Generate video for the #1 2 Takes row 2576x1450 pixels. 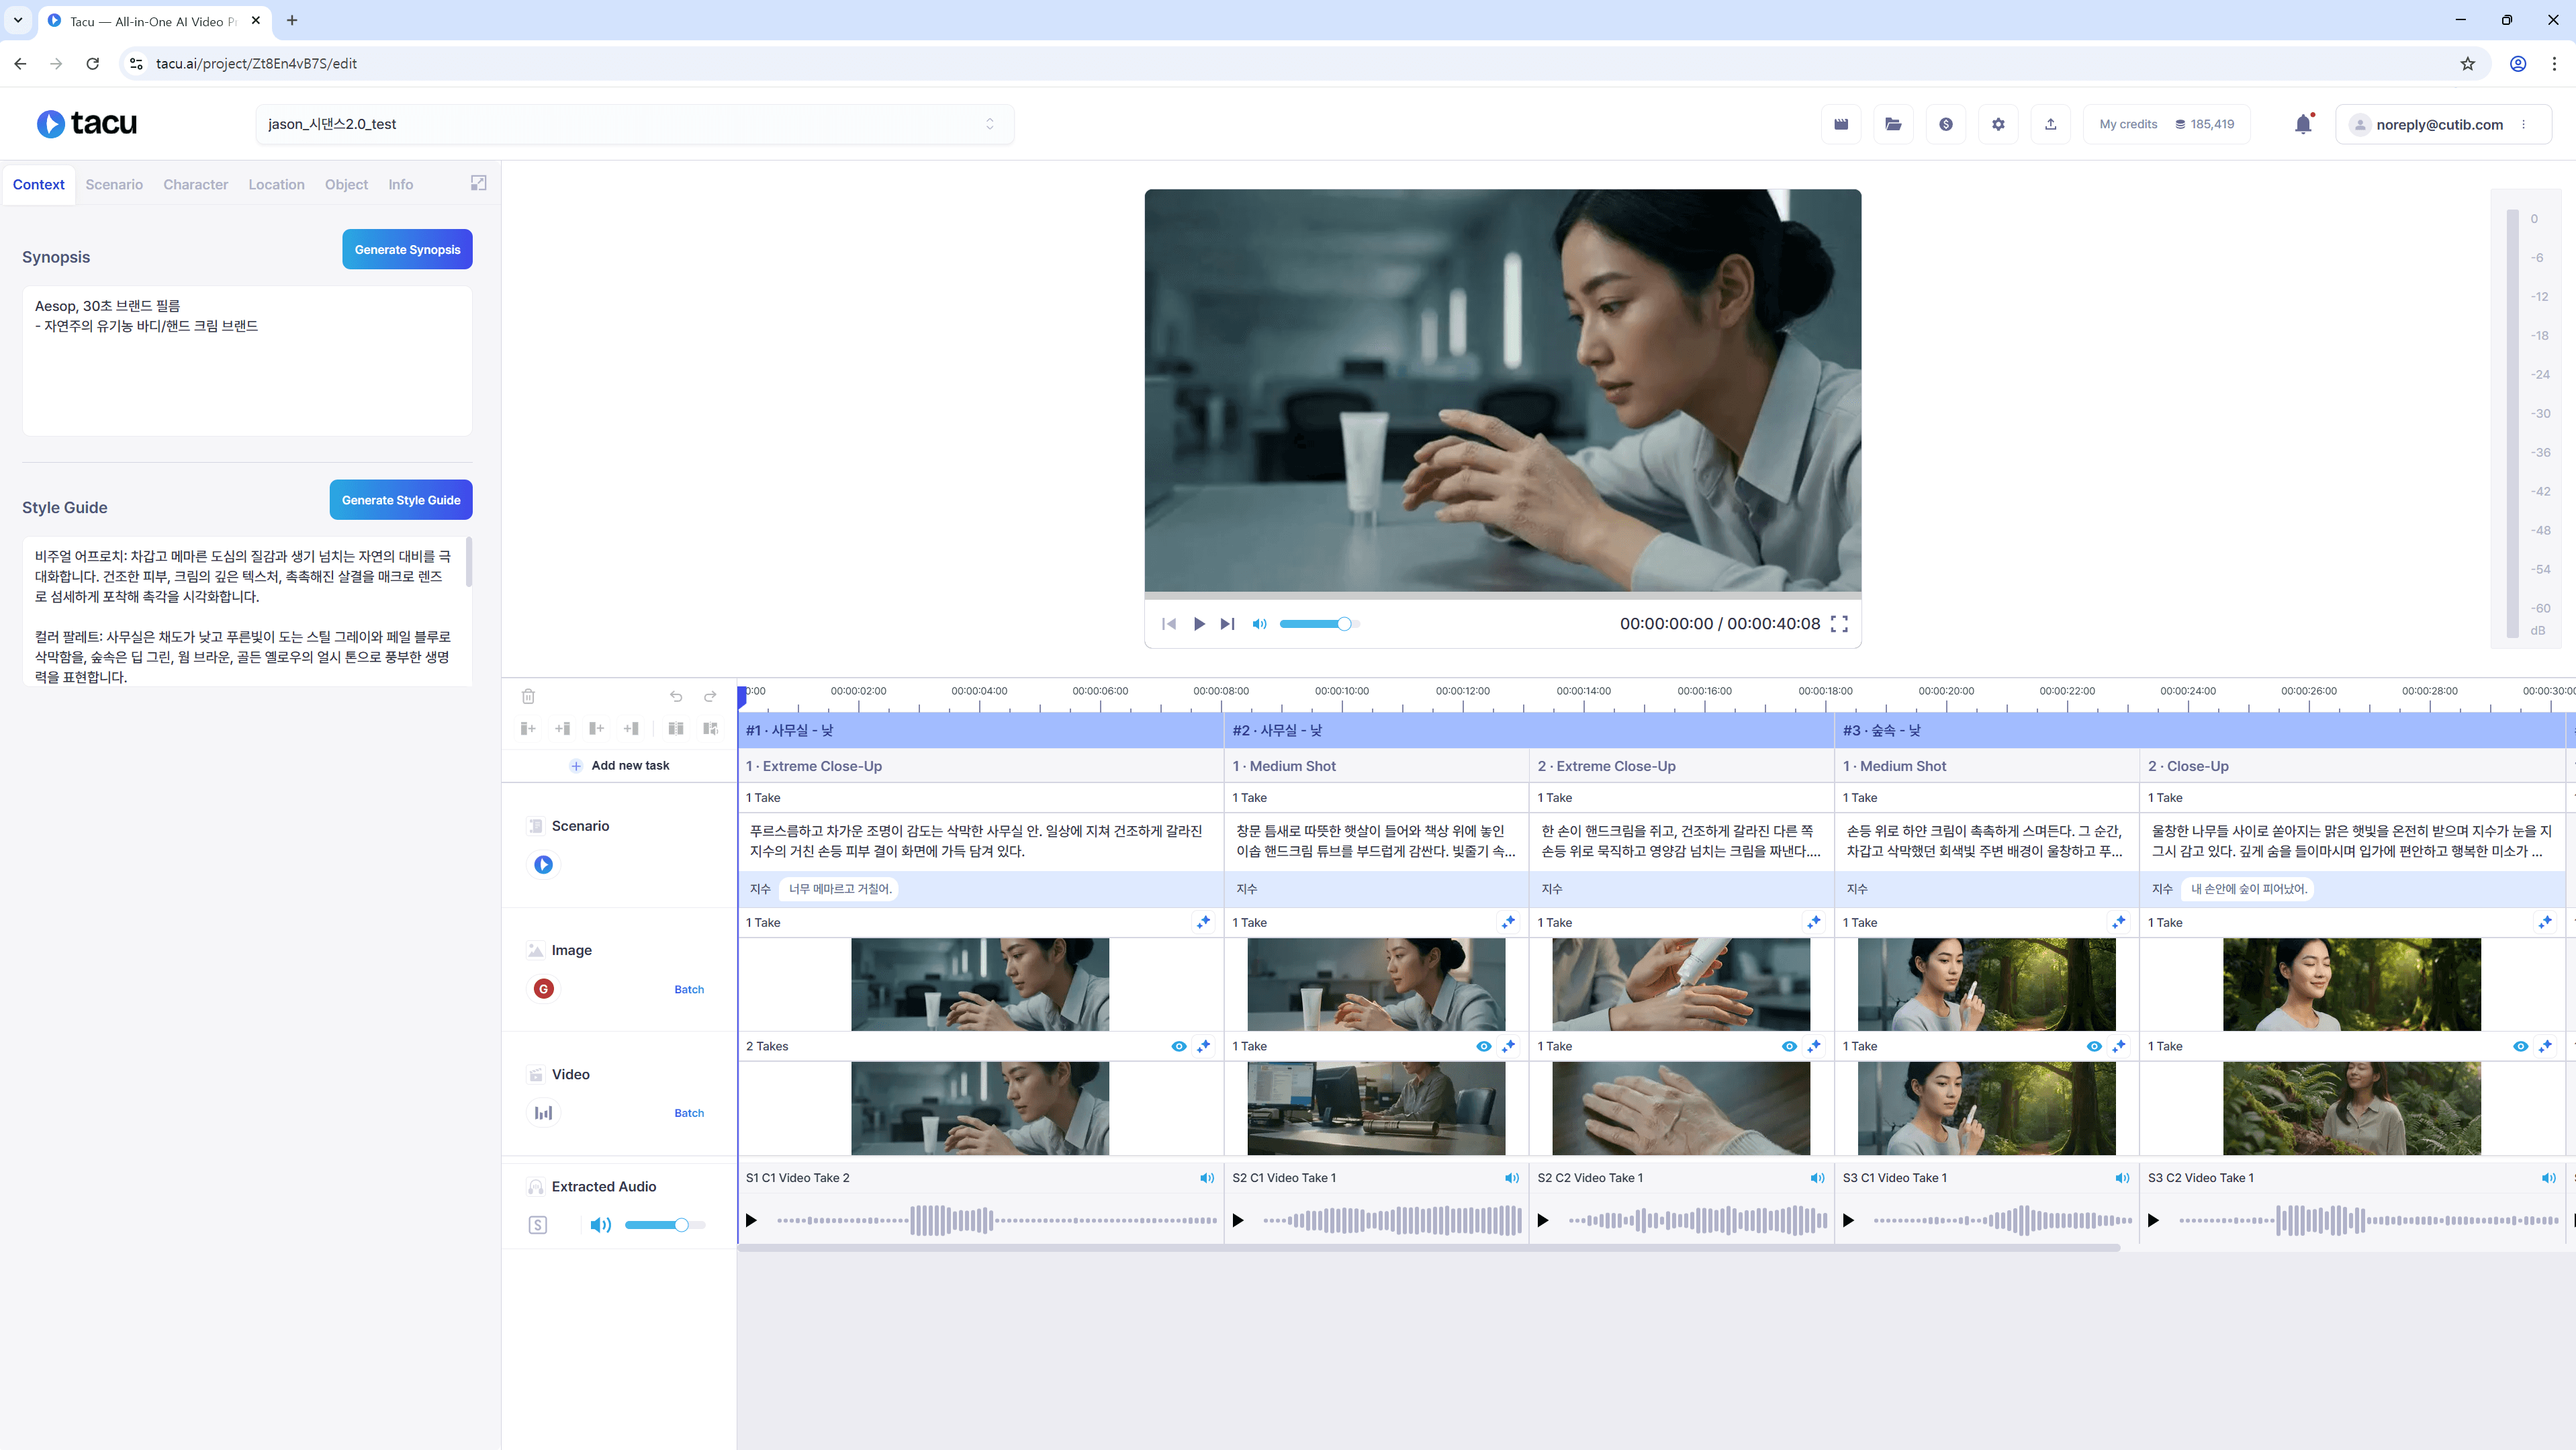click(x=1203, y=1046)
